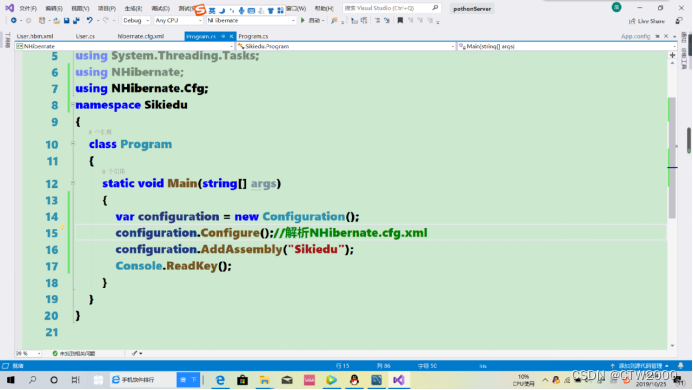Click the vertical scrollbar thumb in editor
This screenshot has height=390, width=693.
point(672,157)
